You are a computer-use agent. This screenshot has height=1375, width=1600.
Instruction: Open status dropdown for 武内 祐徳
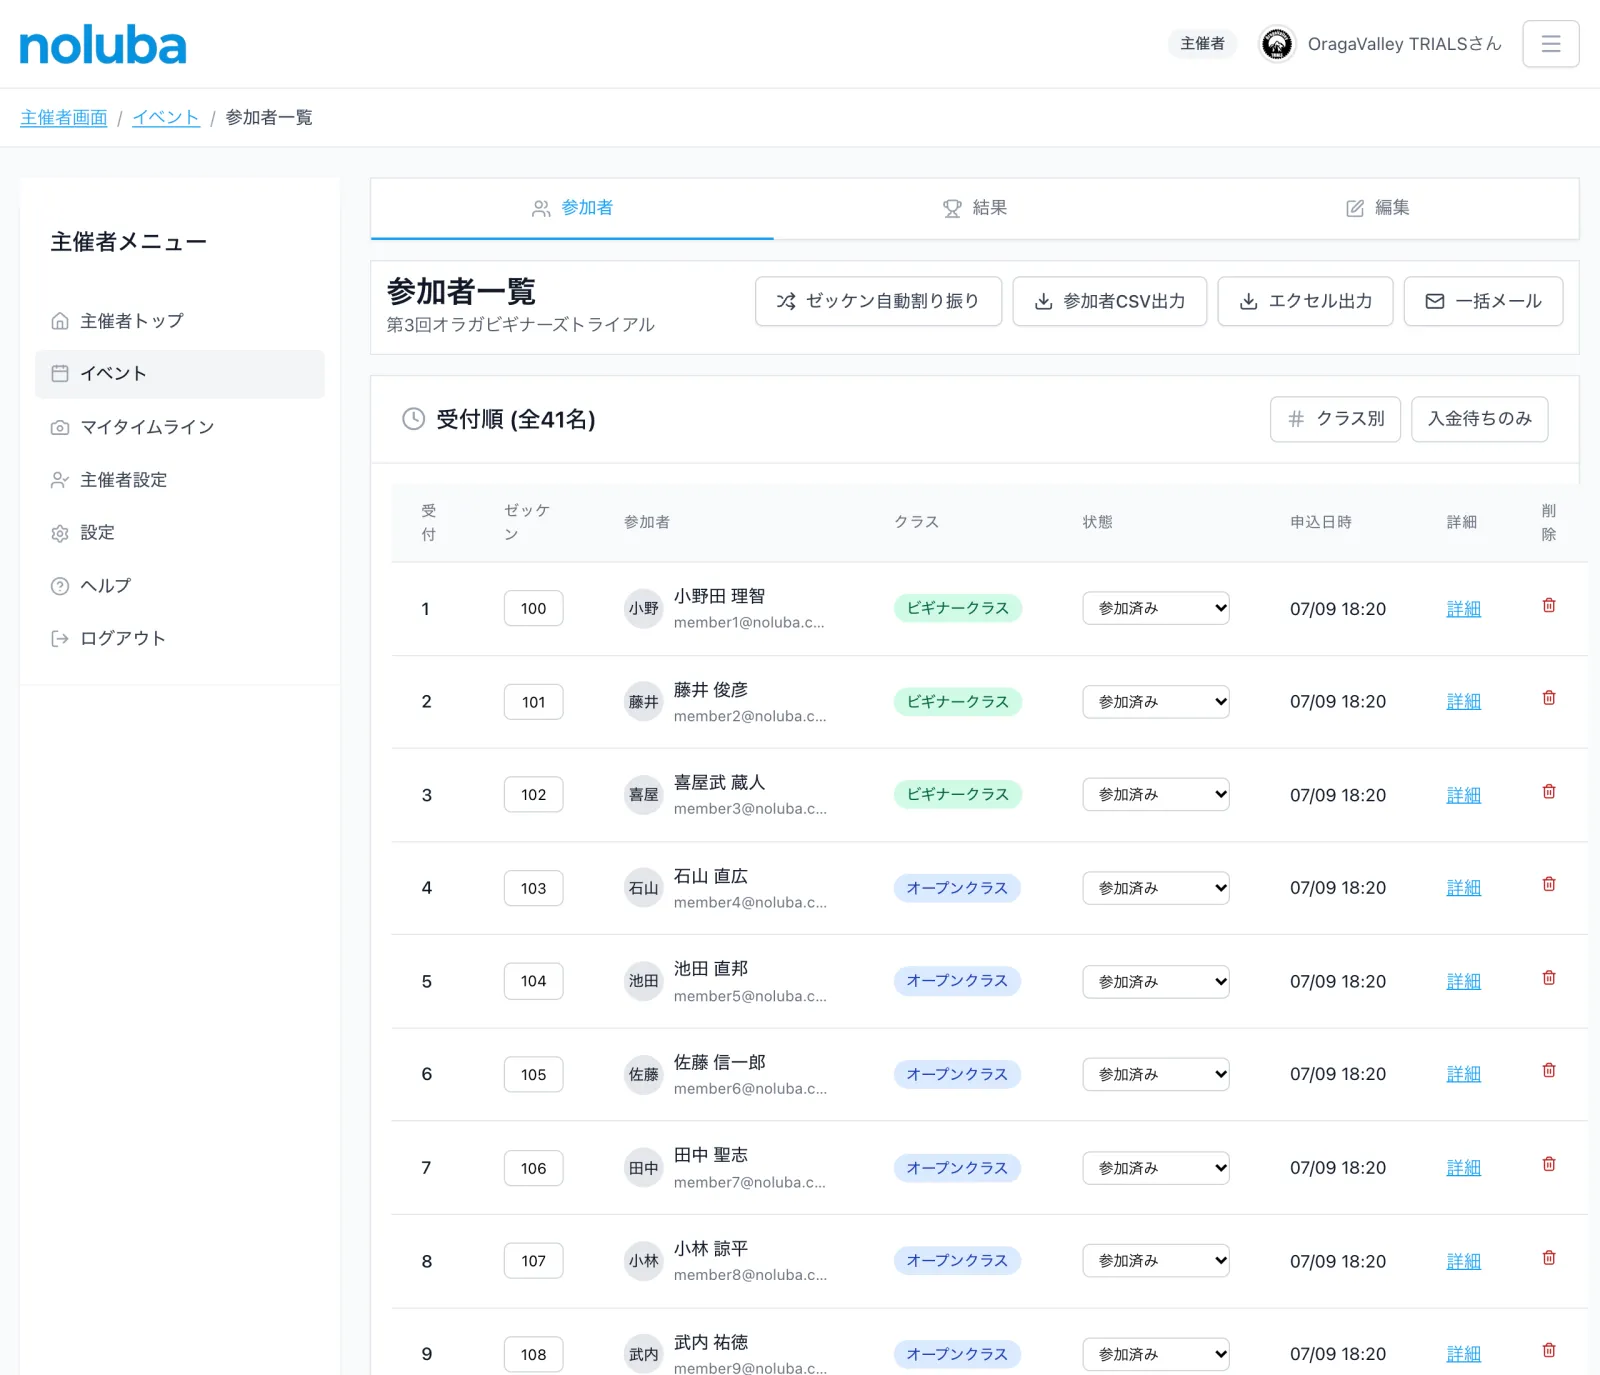pos(1155,1354)
